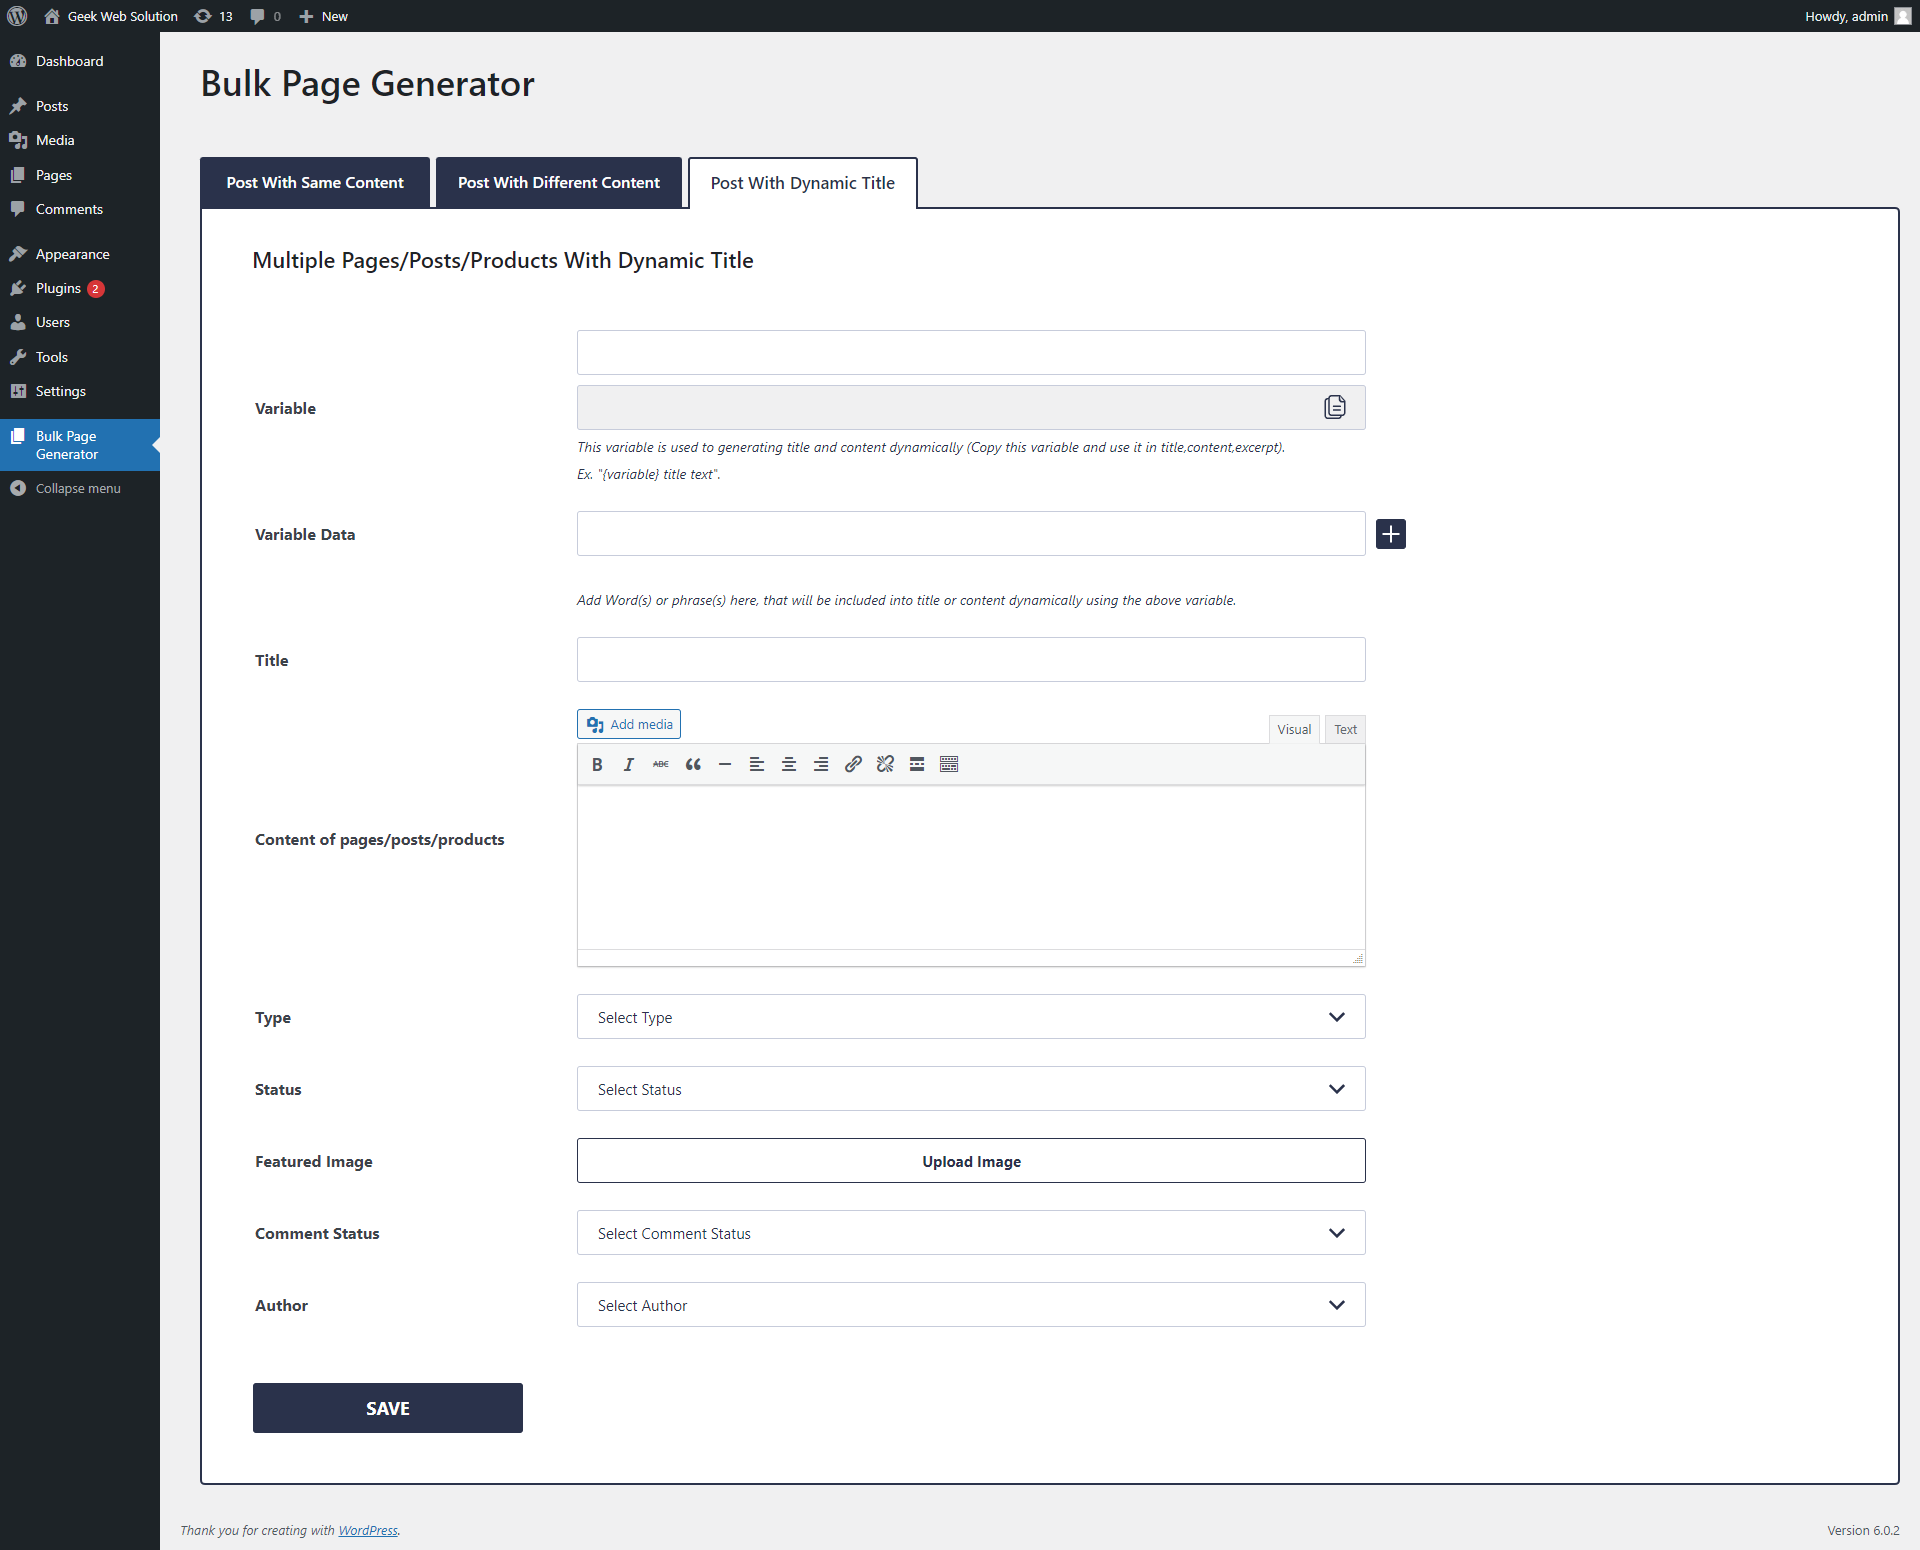Expand the Select Author dropdown
The width and height of the screenshot is (1920, 1550).
coord(971,1305)
